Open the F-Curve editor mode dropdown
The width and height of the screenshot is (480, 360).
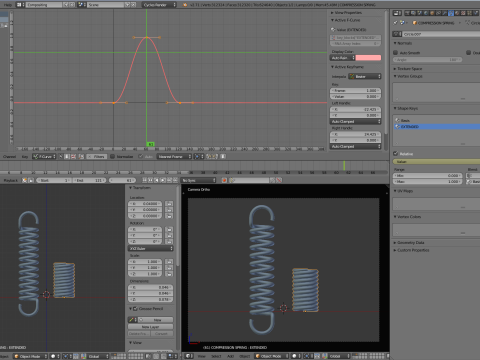44,156
